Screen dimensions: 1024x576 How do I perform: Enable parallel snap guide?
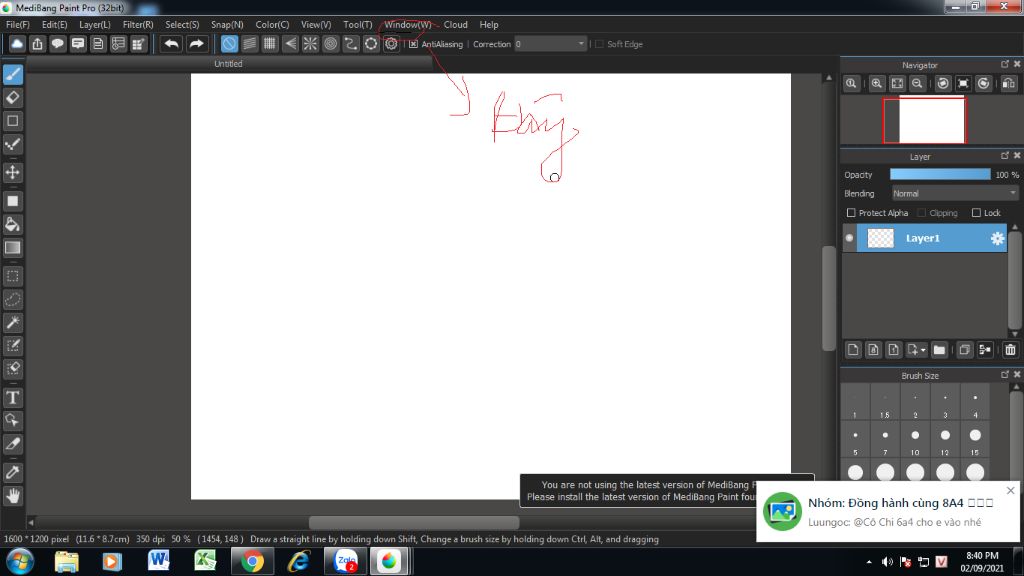point(249,44)
